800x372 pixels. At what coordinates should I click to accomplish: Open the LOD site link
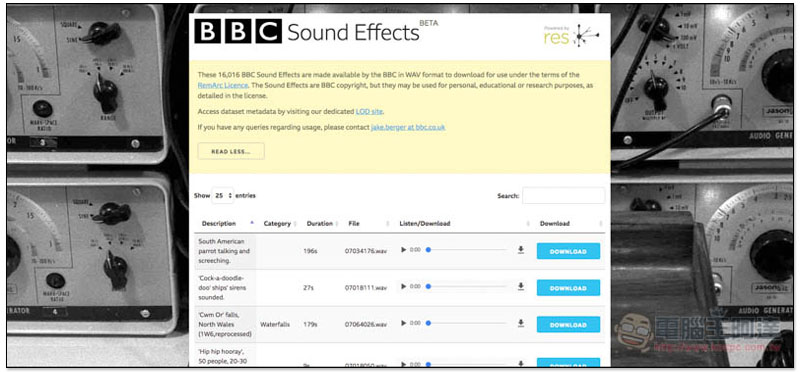[x=369, y=111]
